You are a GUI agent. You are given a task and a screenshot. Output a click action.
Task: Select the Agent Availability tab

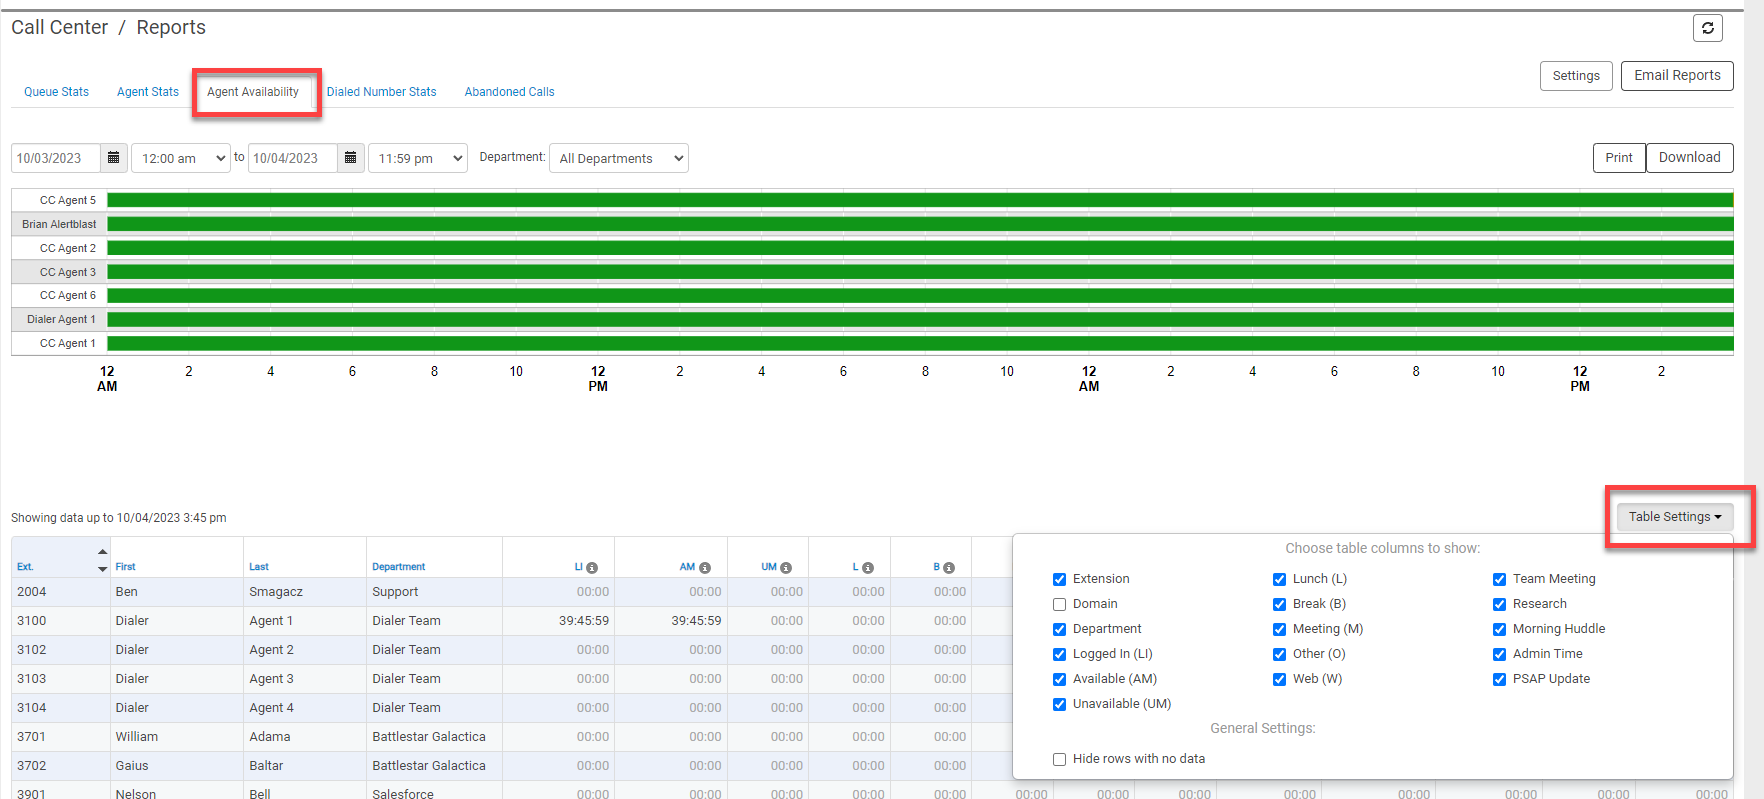point(253,92)
